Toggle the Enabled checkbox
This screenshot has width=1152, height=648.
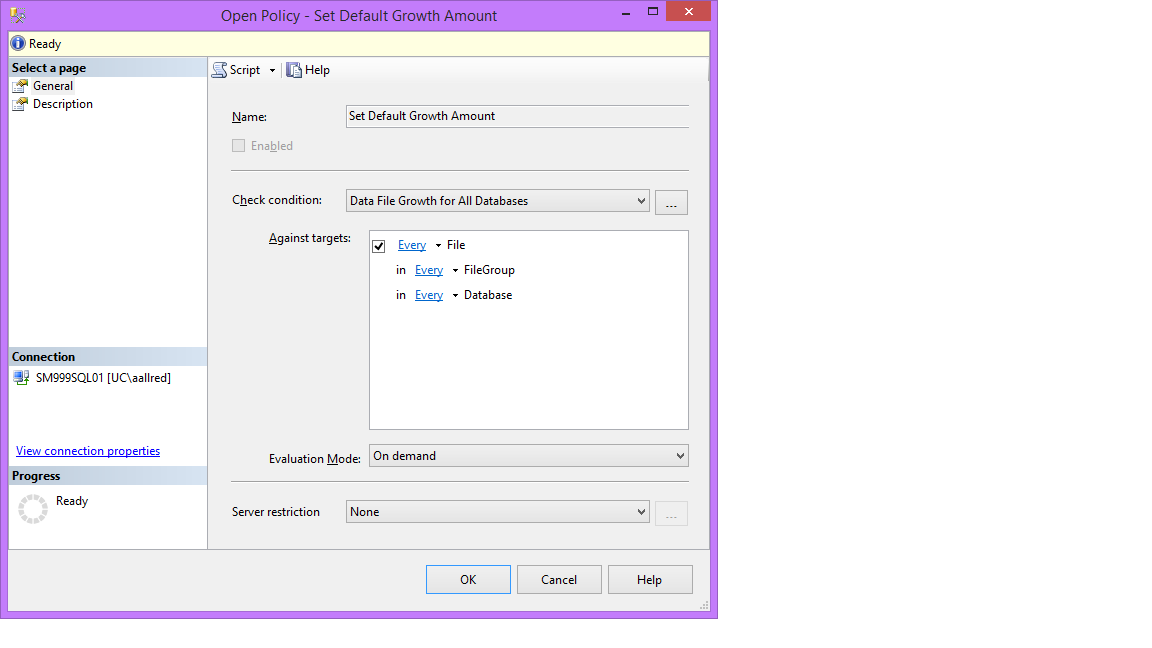click(238, 146)
